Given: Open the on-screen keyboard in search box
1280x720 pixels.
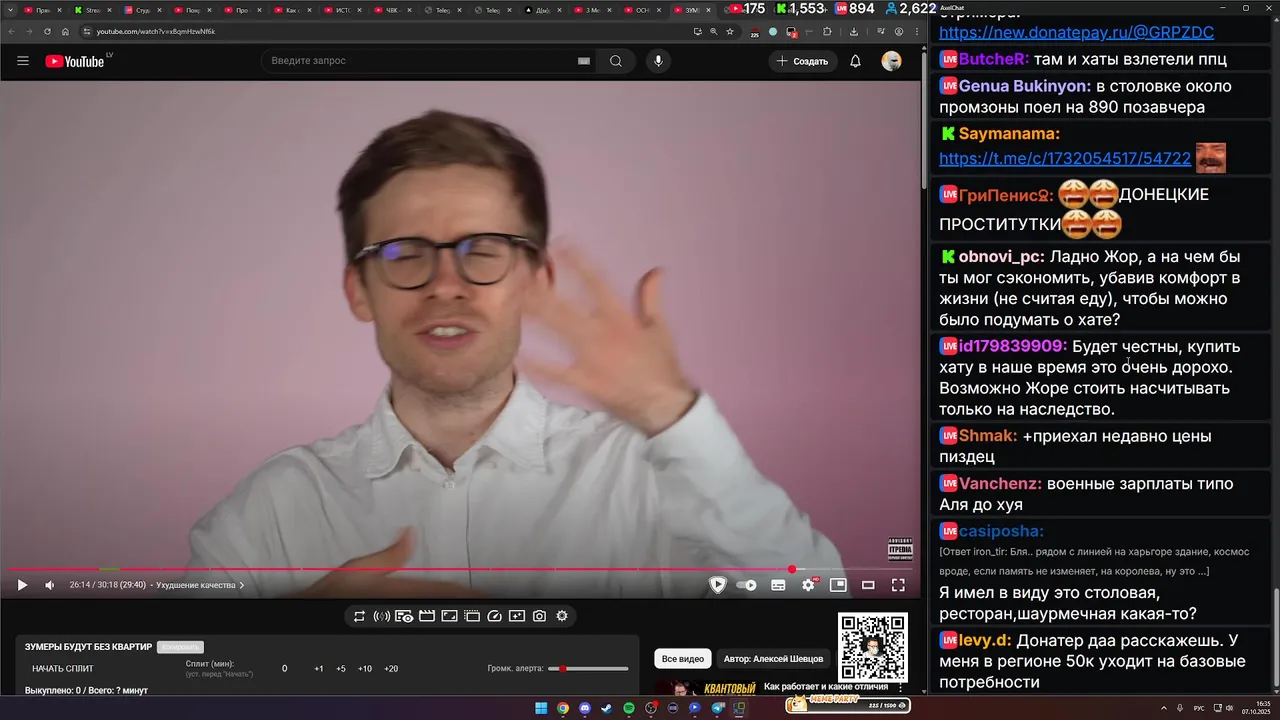Looking at the screenshot, I should tap(584, 61).
